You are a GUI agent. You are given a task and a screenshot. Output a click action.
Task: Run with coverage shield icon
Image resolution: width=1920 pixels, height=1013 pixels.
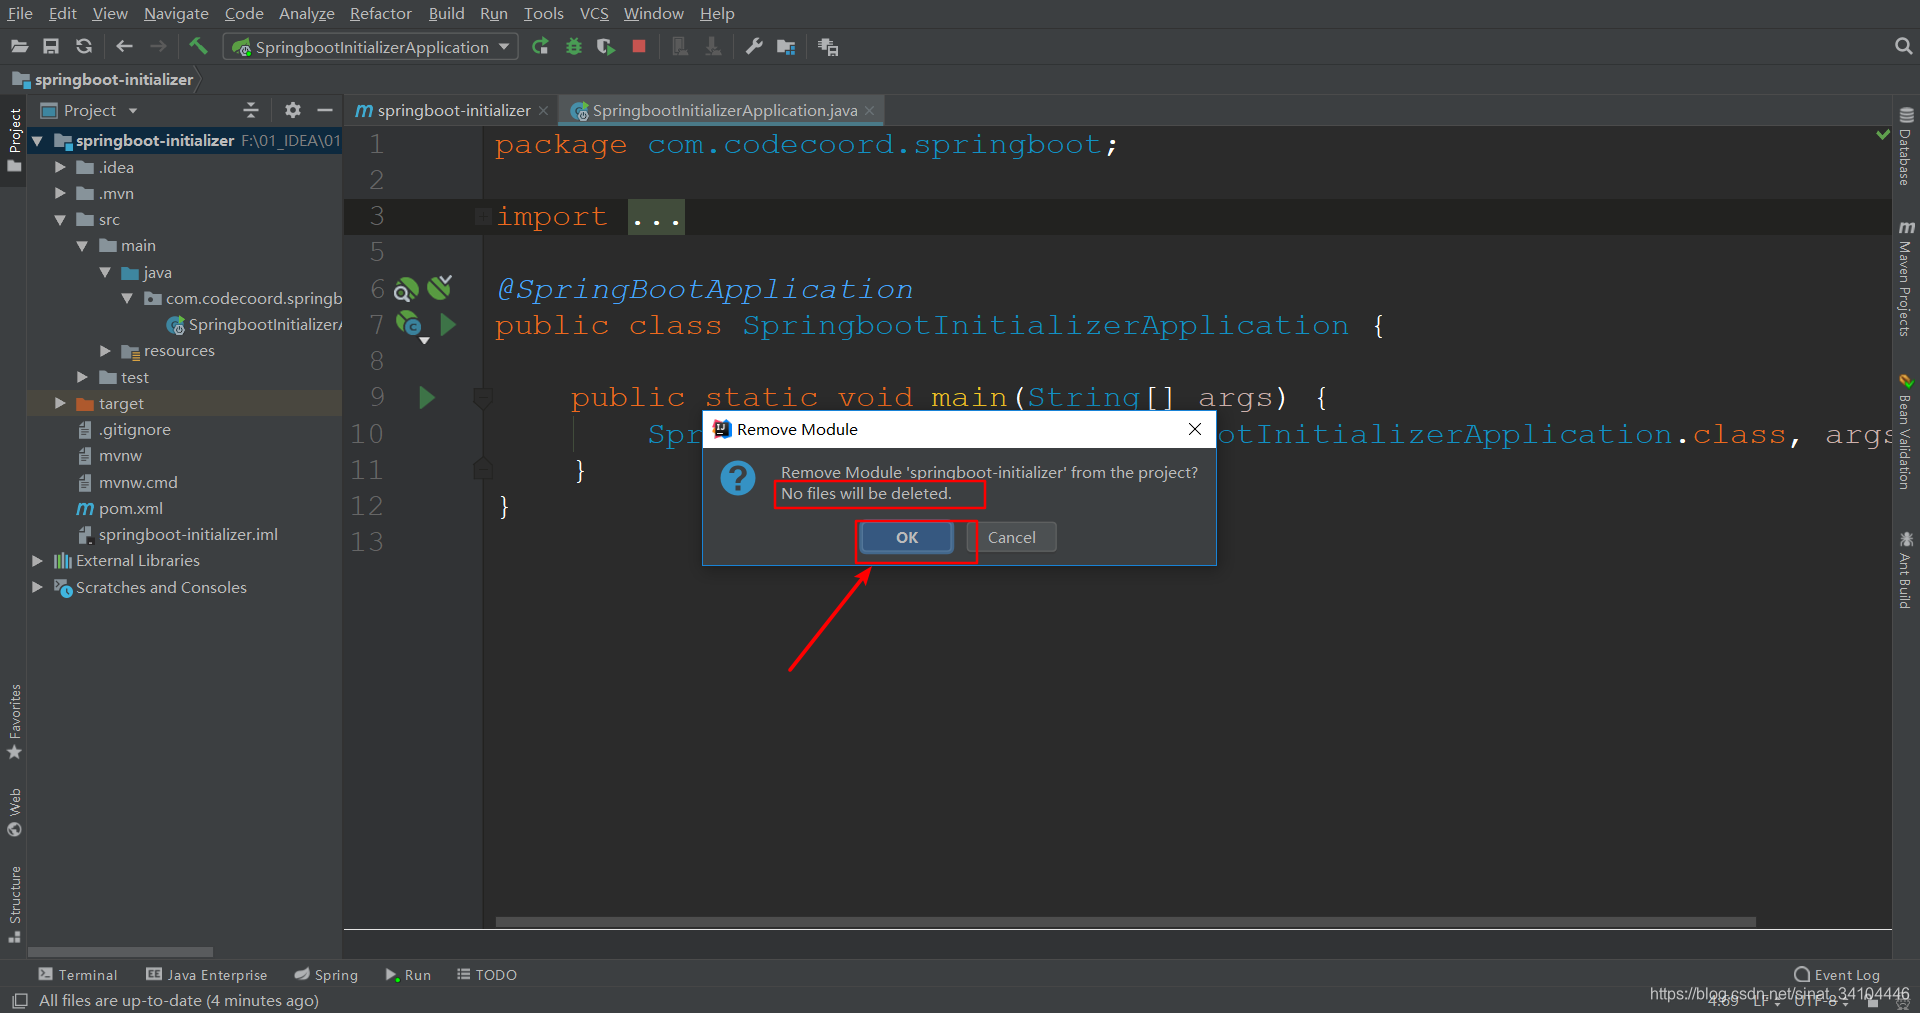pyautogui.click(x=606, y=46)
